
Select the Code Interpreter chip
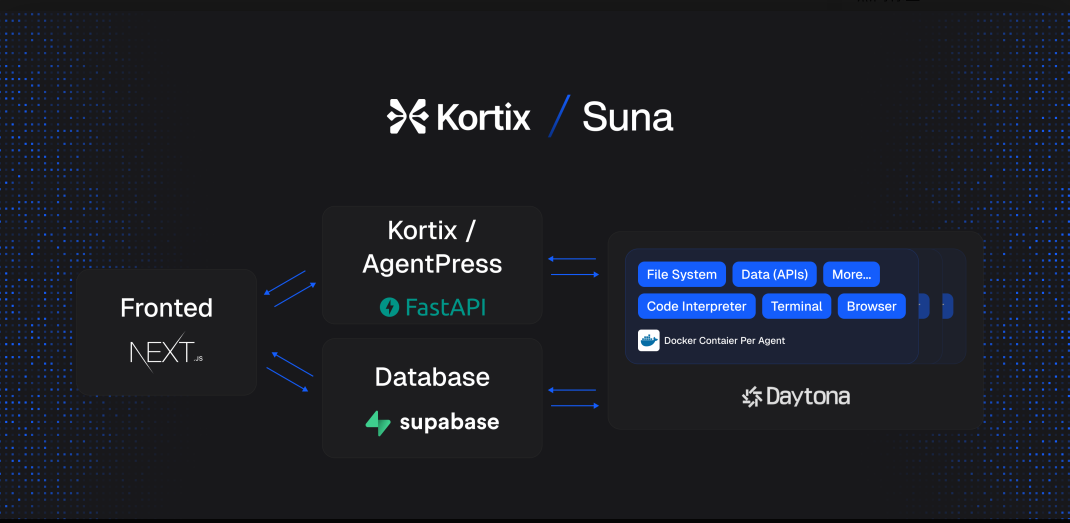(697, 306)
